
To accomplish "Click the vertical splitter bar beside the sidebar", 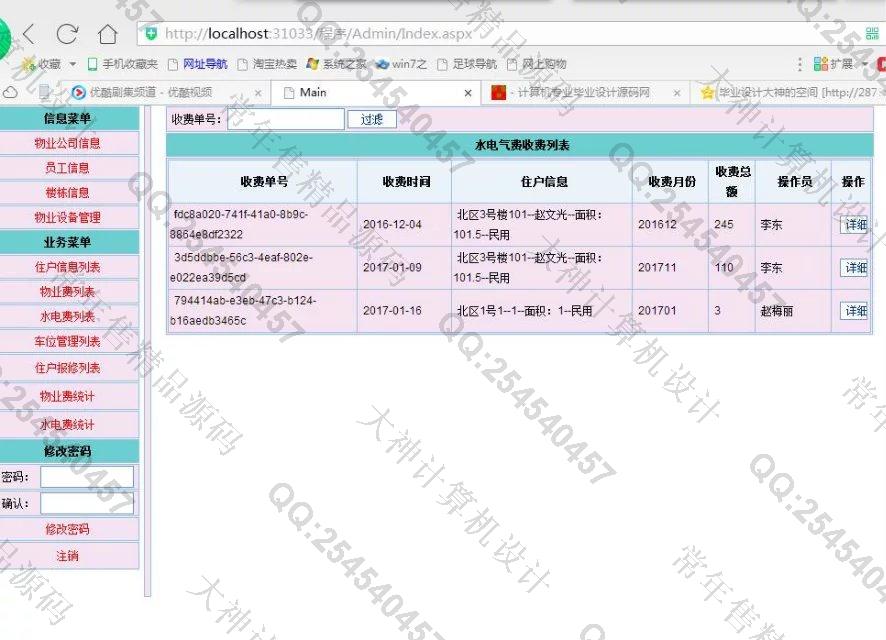I will click(148, 350).
